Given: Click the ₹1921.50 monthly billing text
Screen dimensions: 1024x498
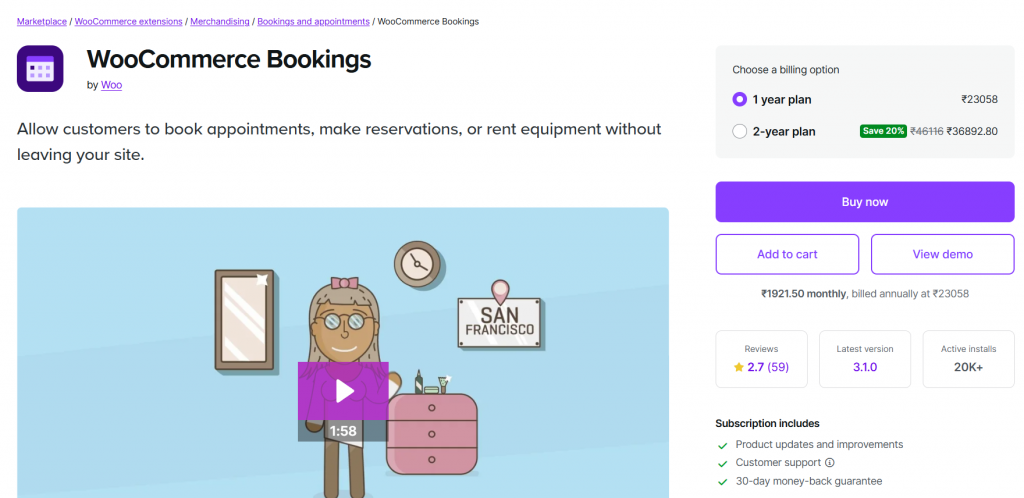Looking at the screenshot, I should [x=803, y=294].
